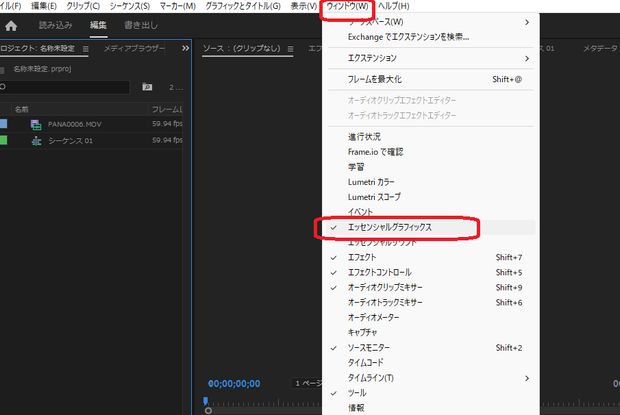Screen dimensions: 620x415
Task: Click the blue label of PANA0006.MOV
Action: pyautogui.click(x=3, y=124)
